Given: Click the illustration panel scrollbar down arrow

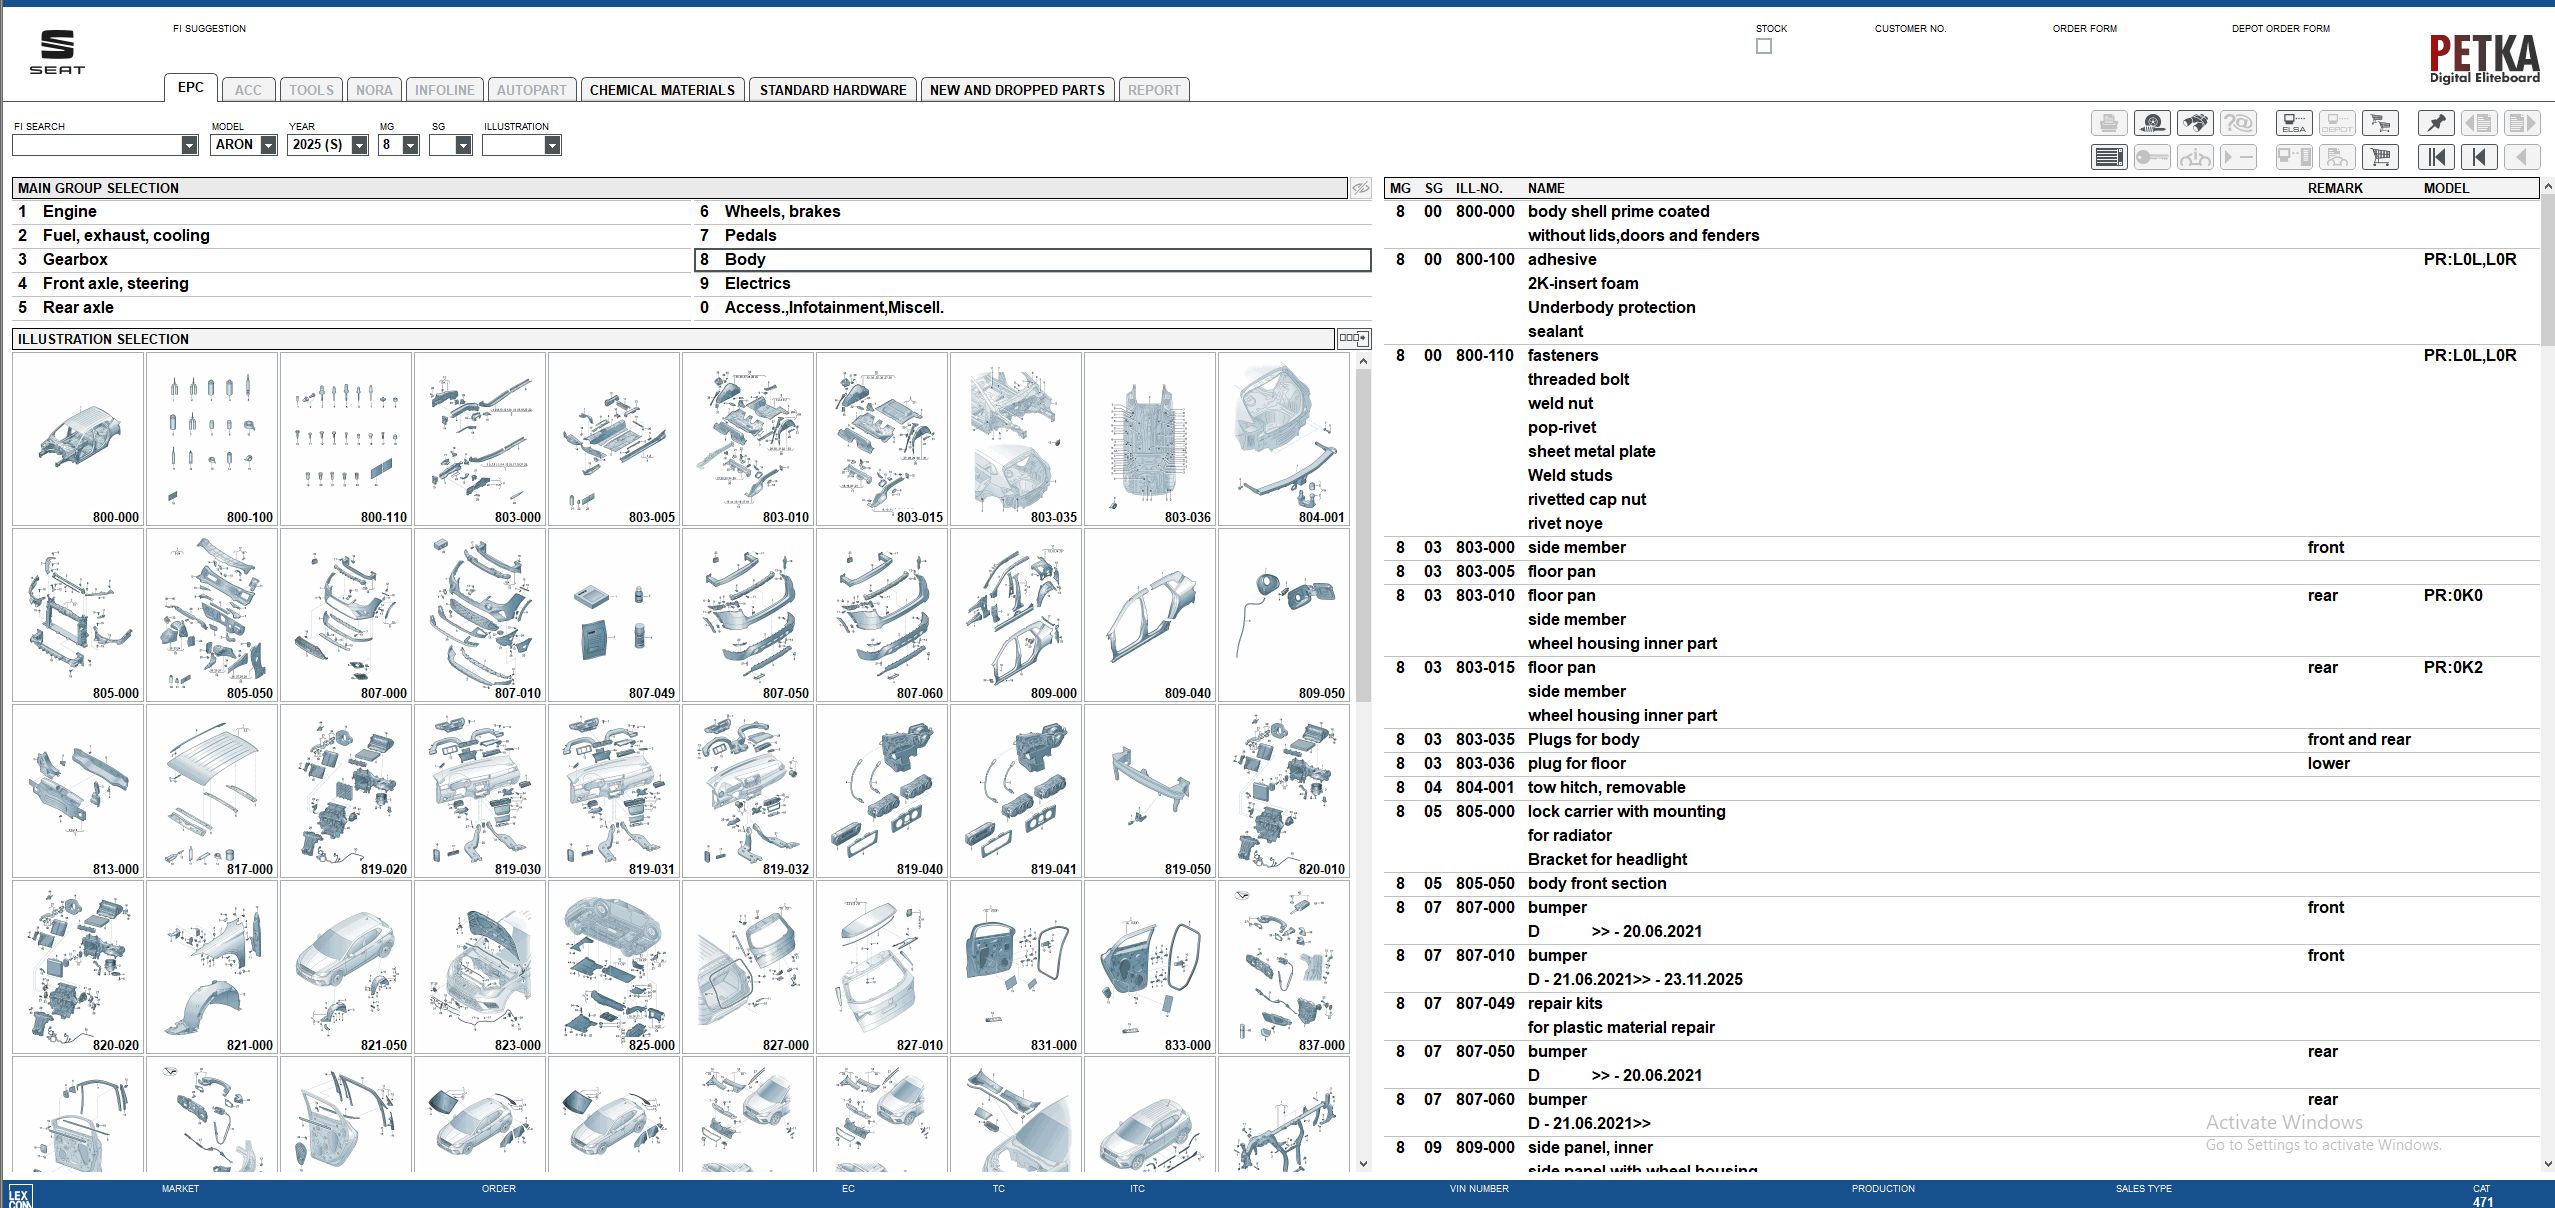Looking at the screenshot, I should click(x=1363, y=1163).
